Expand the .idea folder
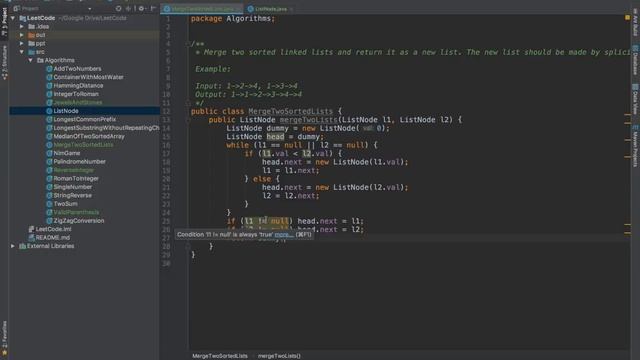The height and width of the screenshot is (360, 640). tap(22, 27)
